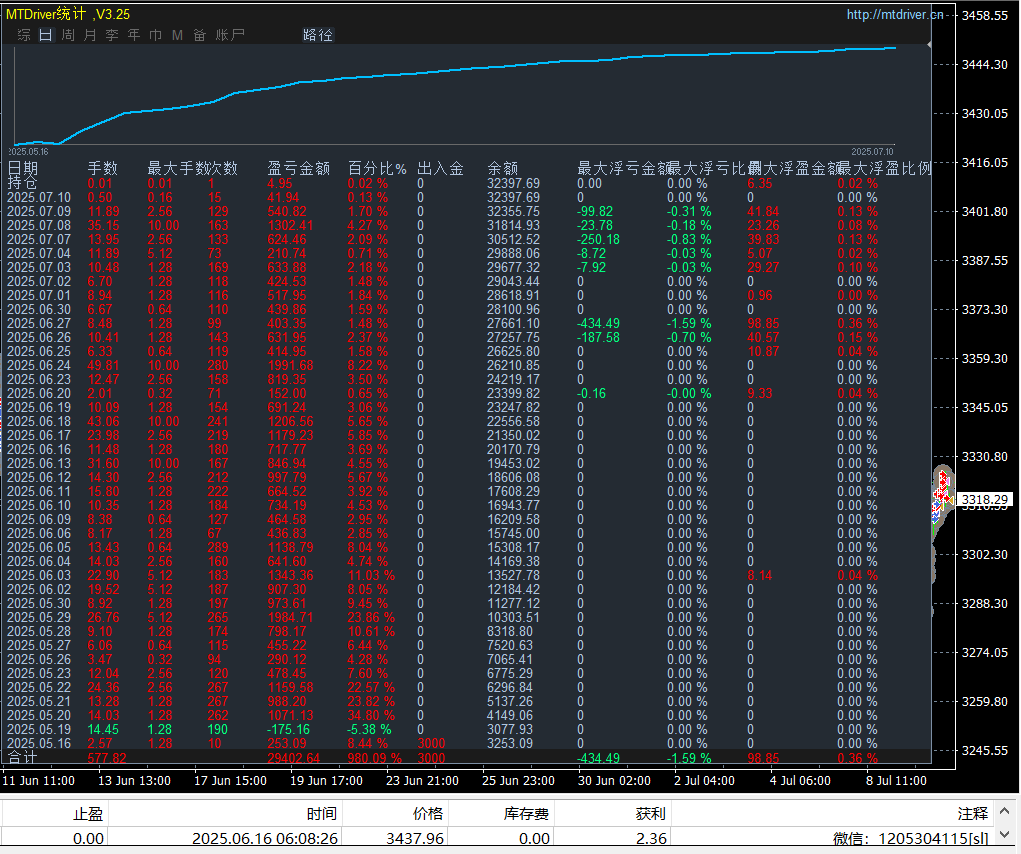Click the 合计 totals row label
The width and height of the screenshot is (1021, 854).
pyautogui.click(x=22, y=757)
